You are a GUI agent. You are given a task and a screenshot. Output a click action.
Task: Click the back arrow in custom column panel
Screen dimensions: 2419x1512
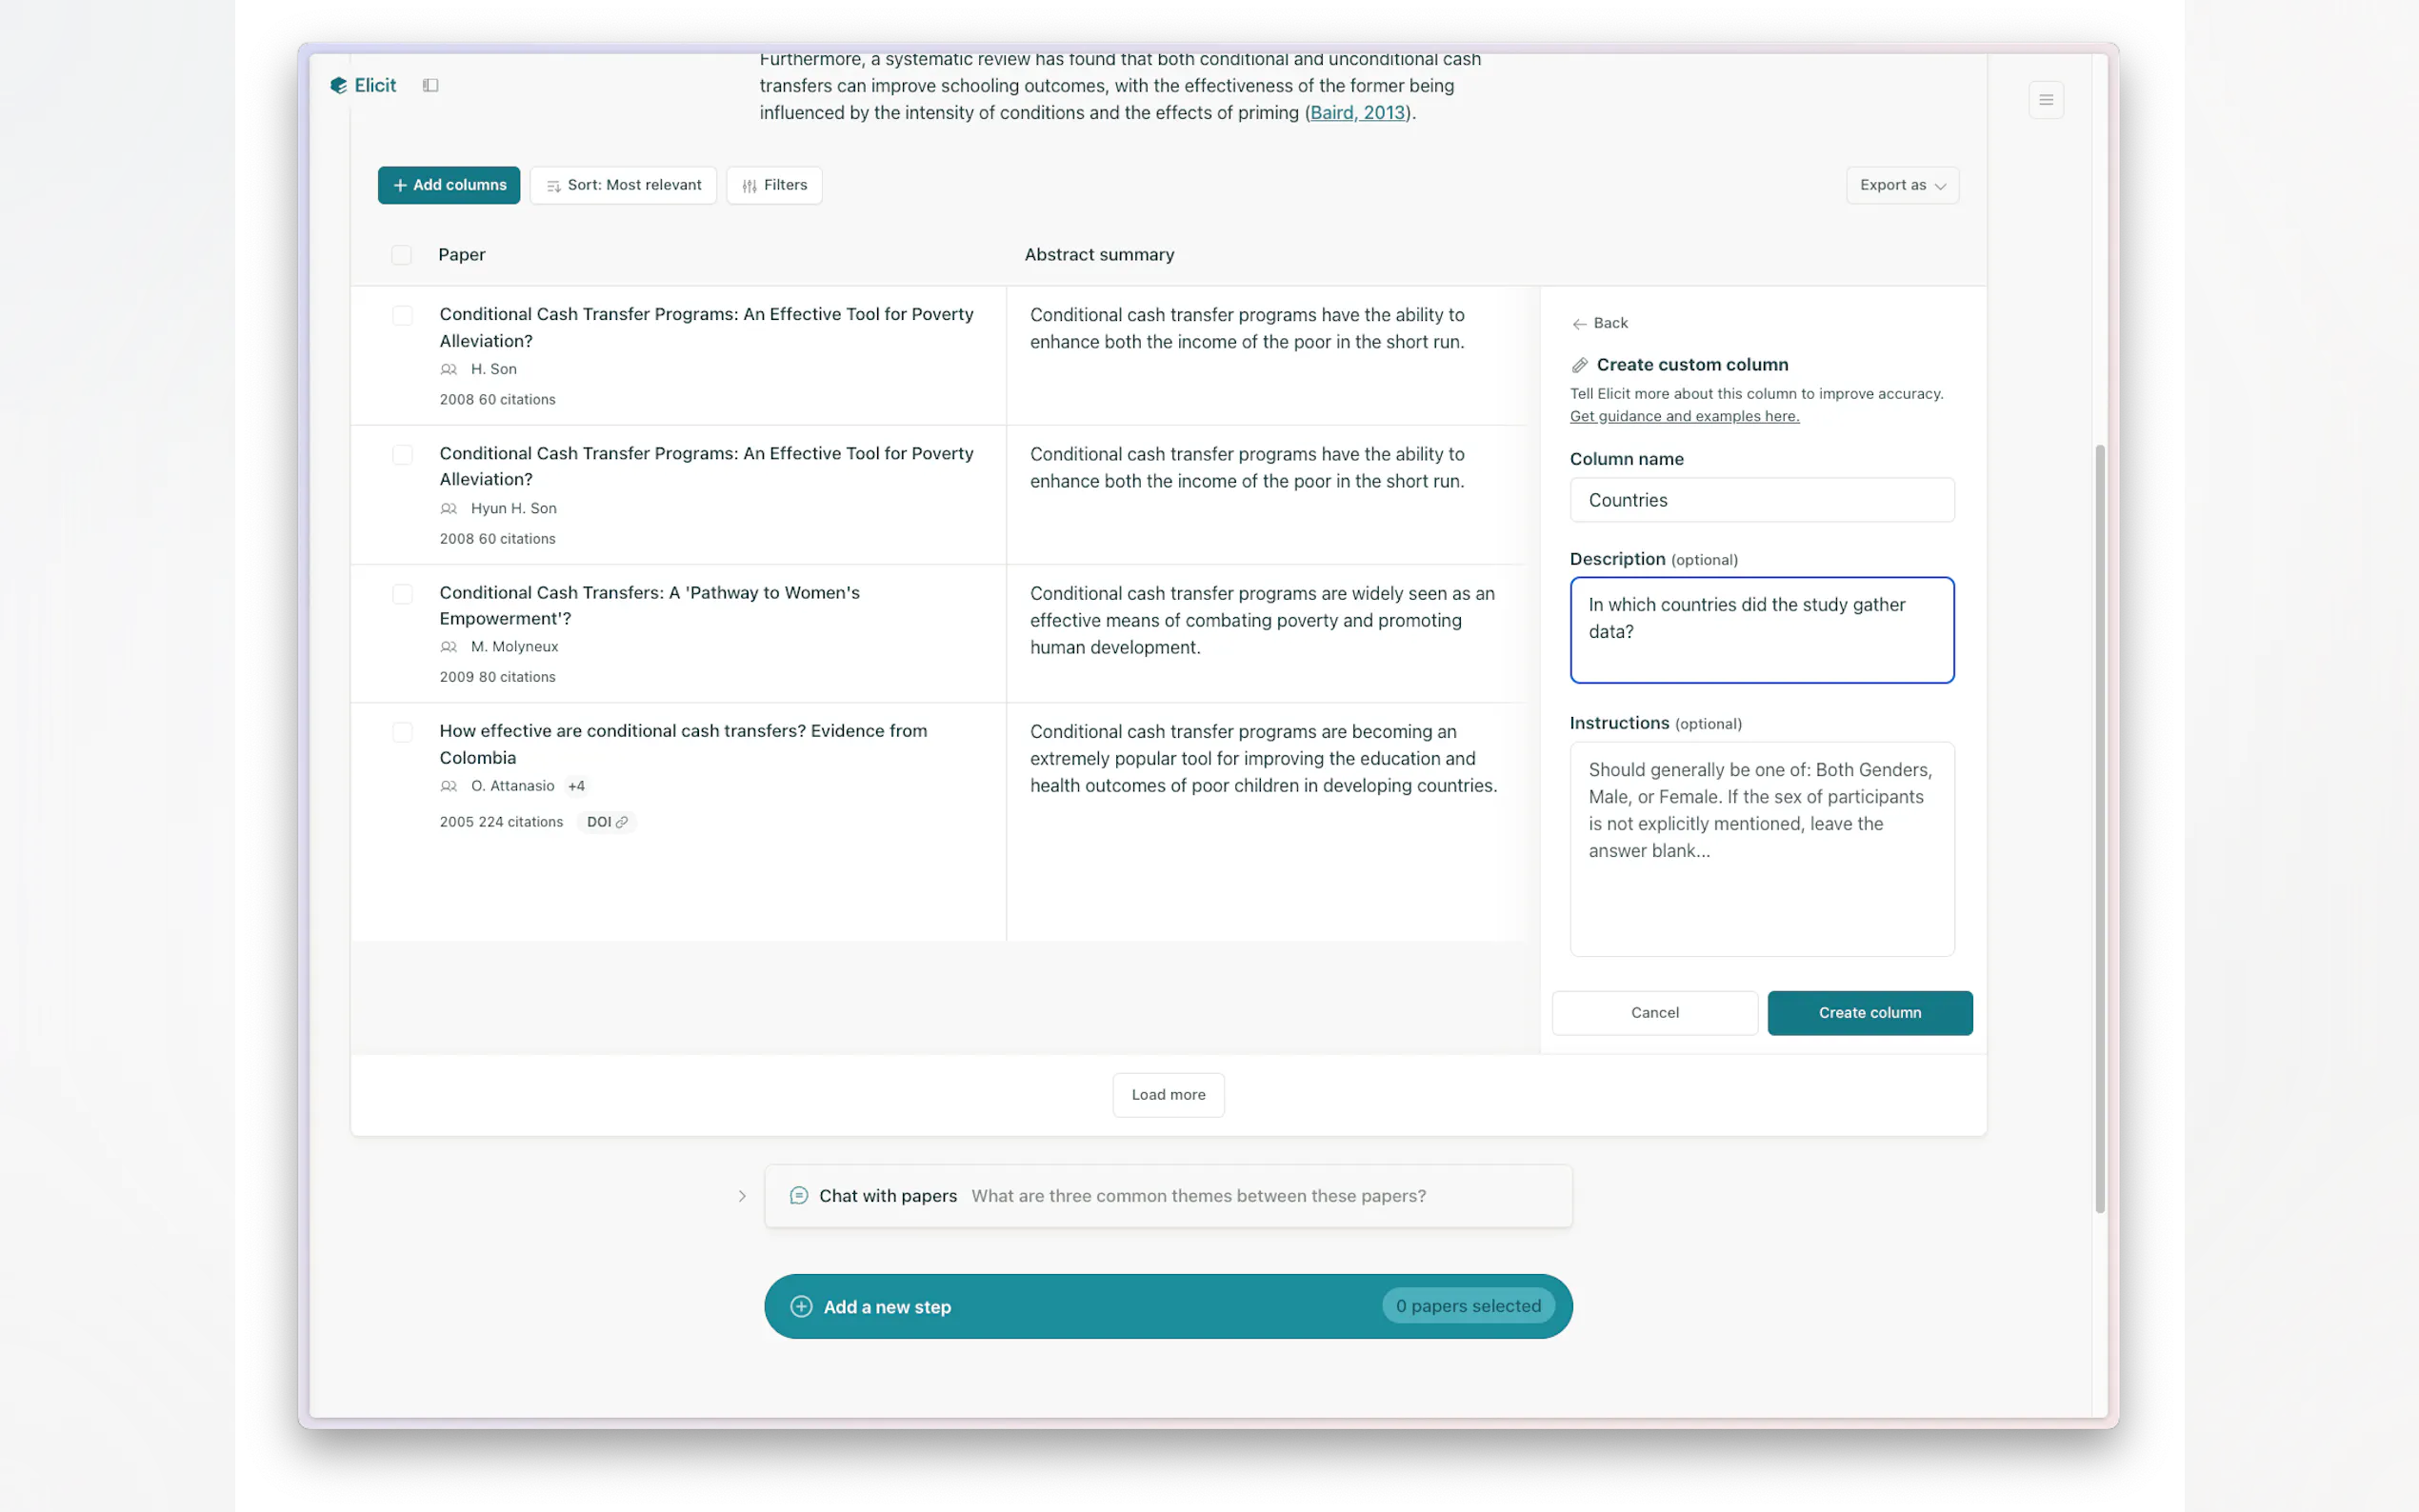pyautogui.click(x=1579, y=323)
